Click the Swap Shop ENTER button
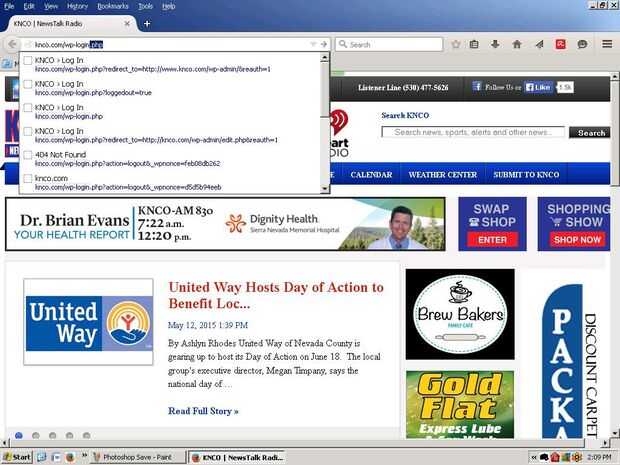This screenshot has height=465, width=620. [x=492, y=240]
